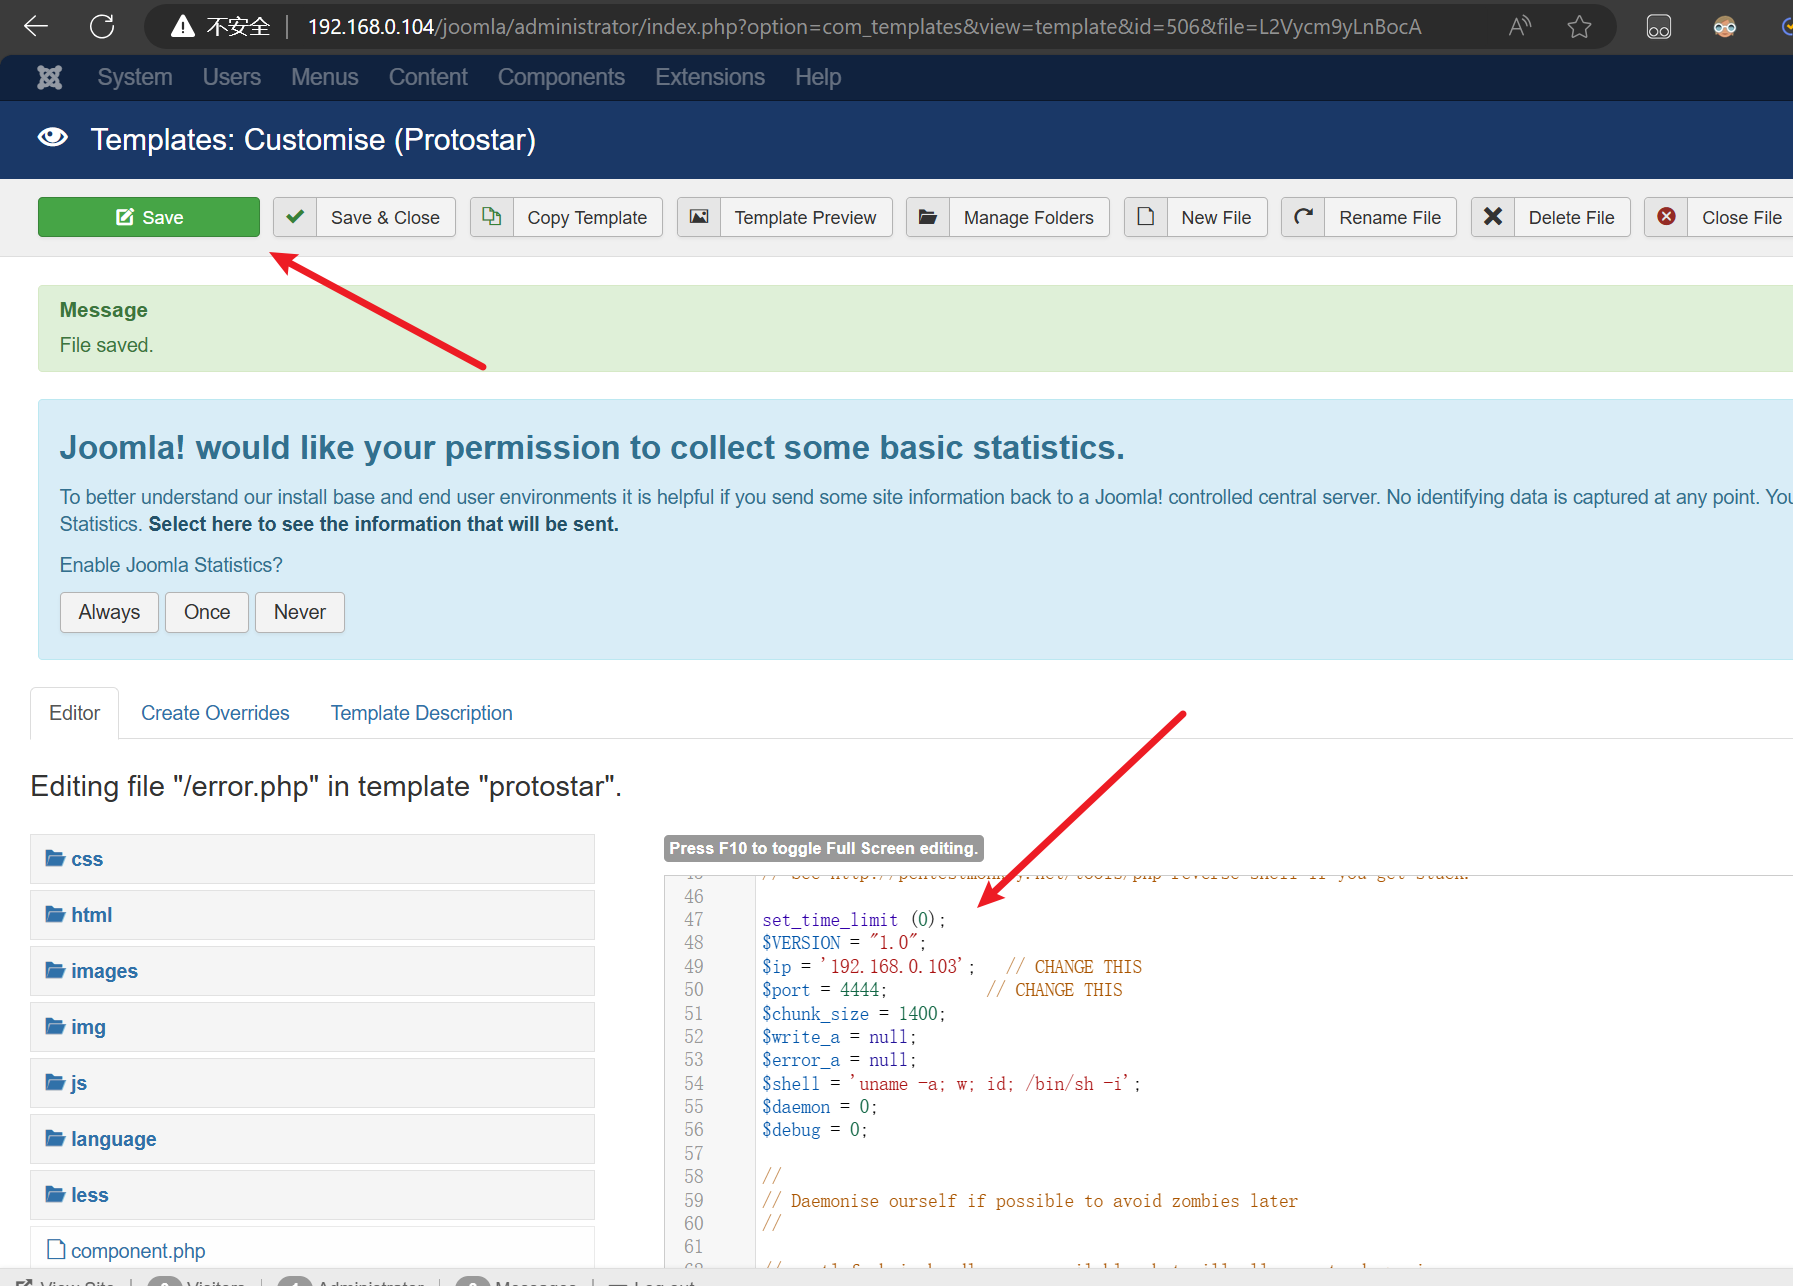The image size is (1793, 1286).
Task: Click the $shell line in the code editor
Action: pos(951,1084)
